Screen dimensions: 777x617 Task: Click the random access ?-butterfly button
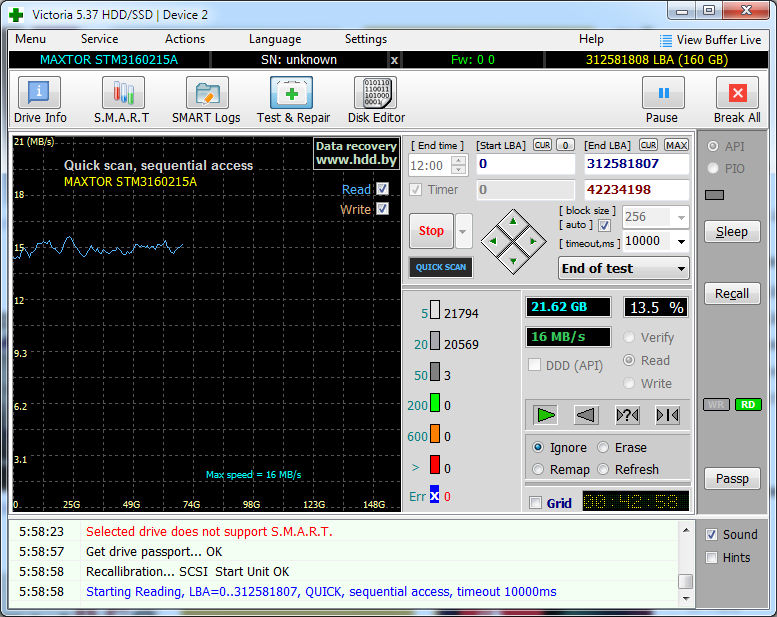(627, 415)
